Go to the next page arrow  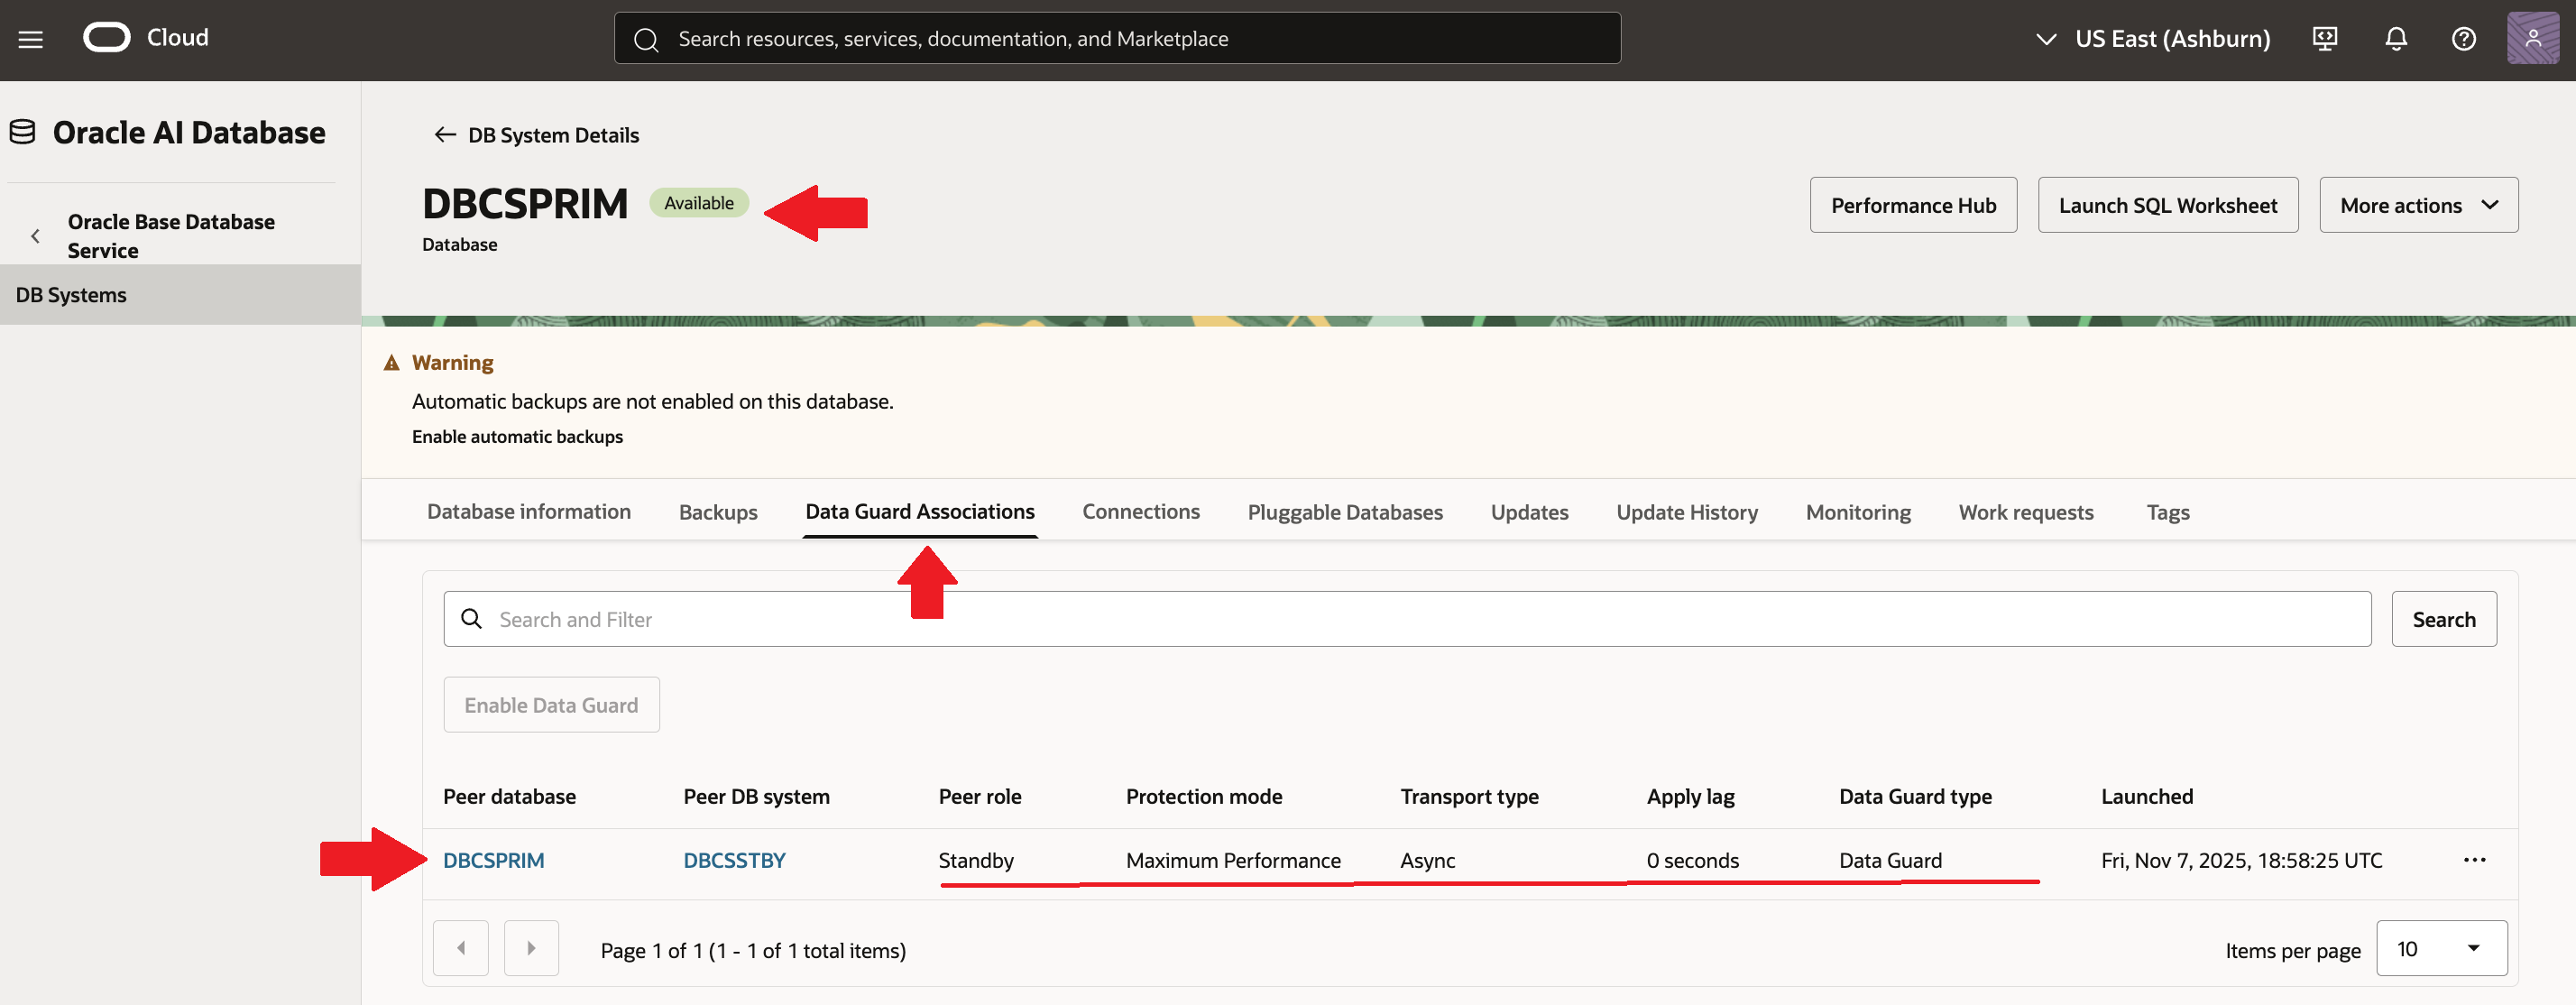click(x=531, y=948)
